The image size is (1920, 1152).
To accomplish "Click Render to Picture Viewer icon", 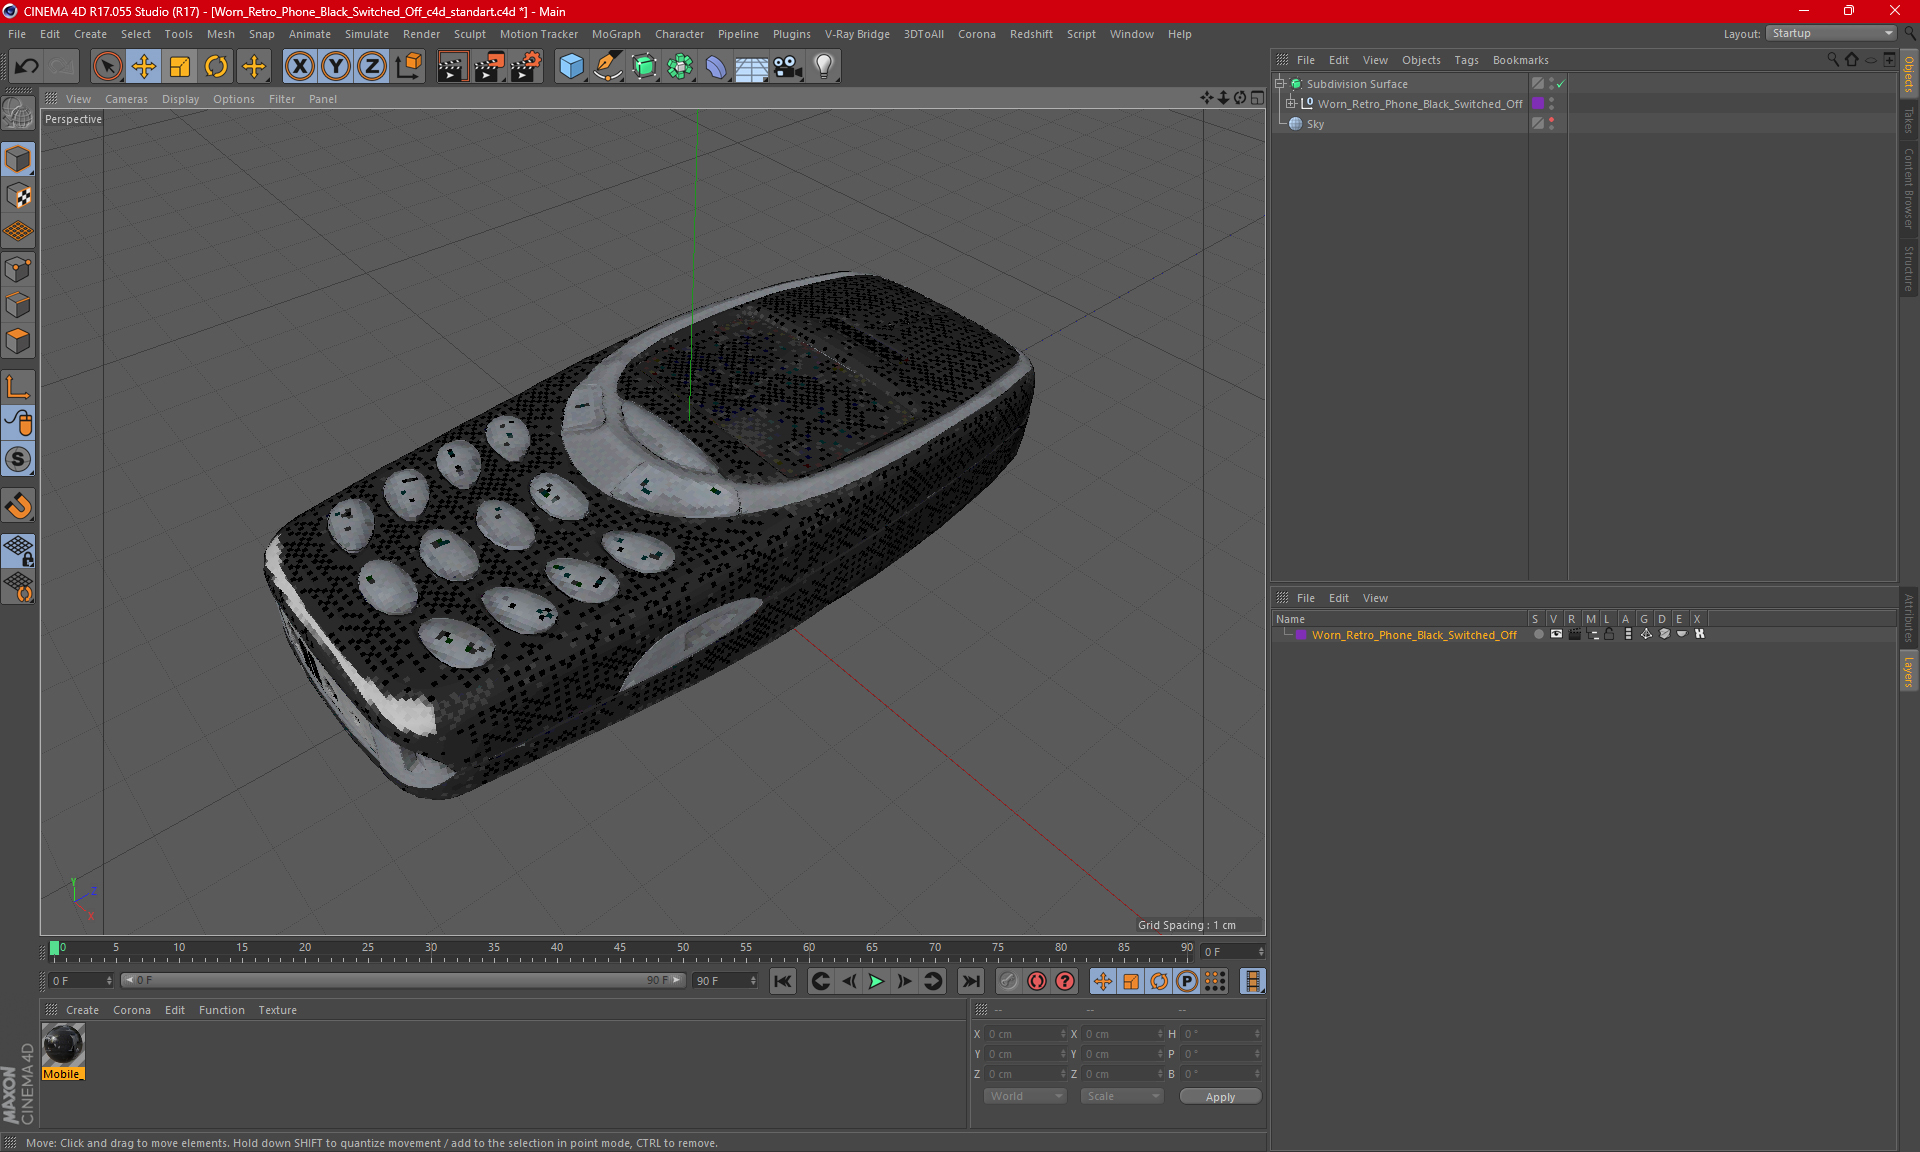I will [x=489, y=67].
